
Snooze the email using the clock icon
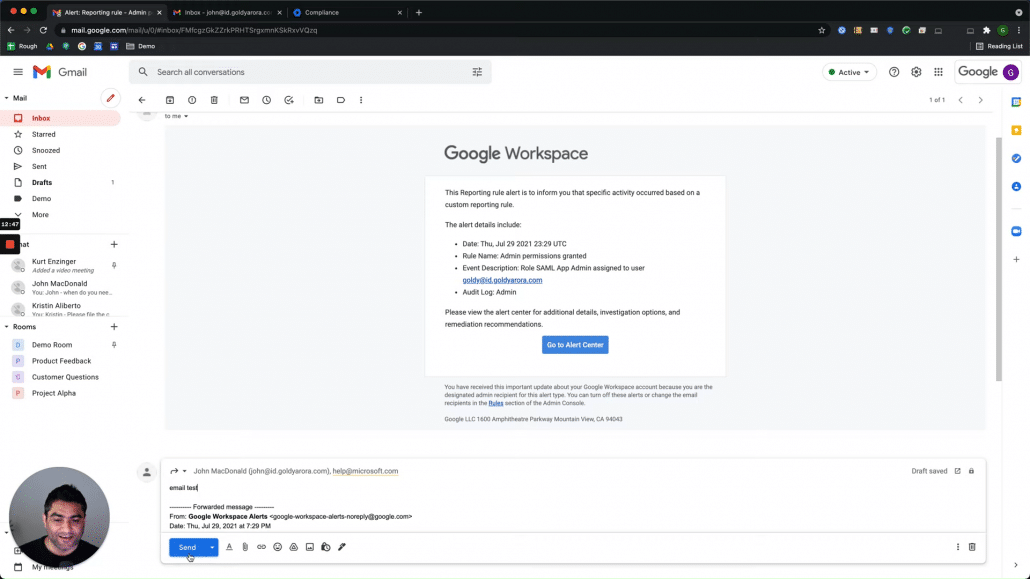267,100
